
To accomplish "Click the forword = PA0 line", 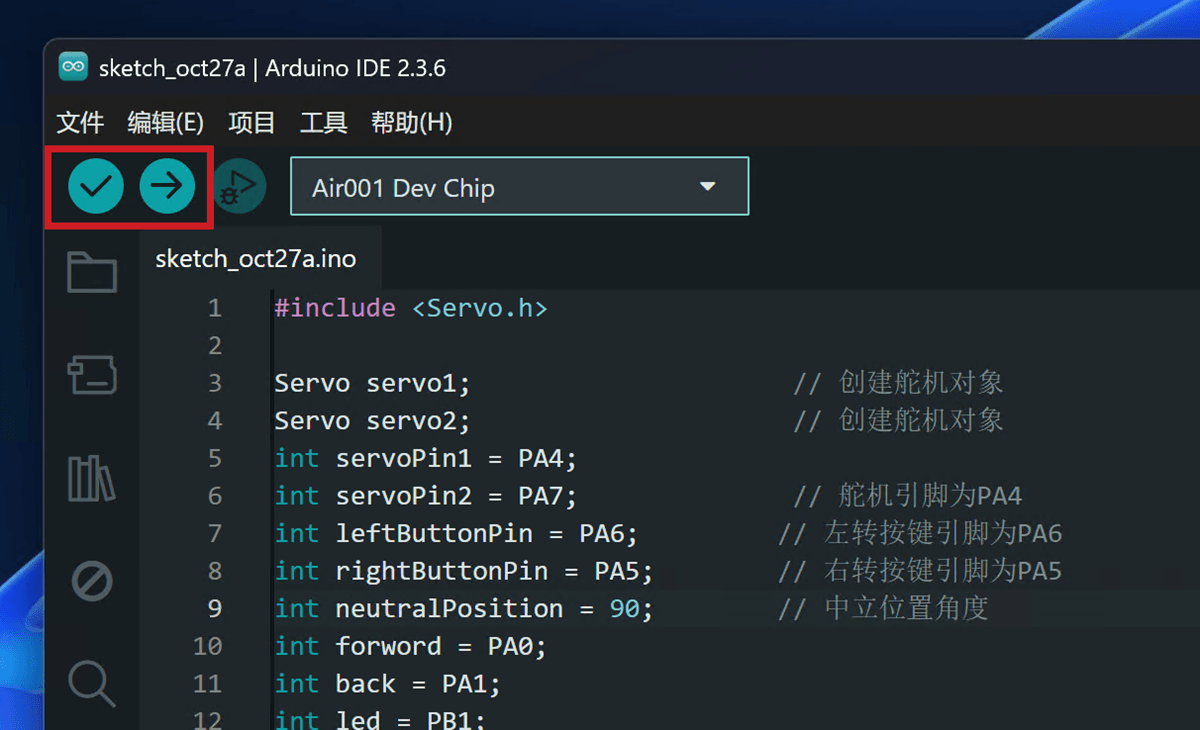I will coord(411,646).
